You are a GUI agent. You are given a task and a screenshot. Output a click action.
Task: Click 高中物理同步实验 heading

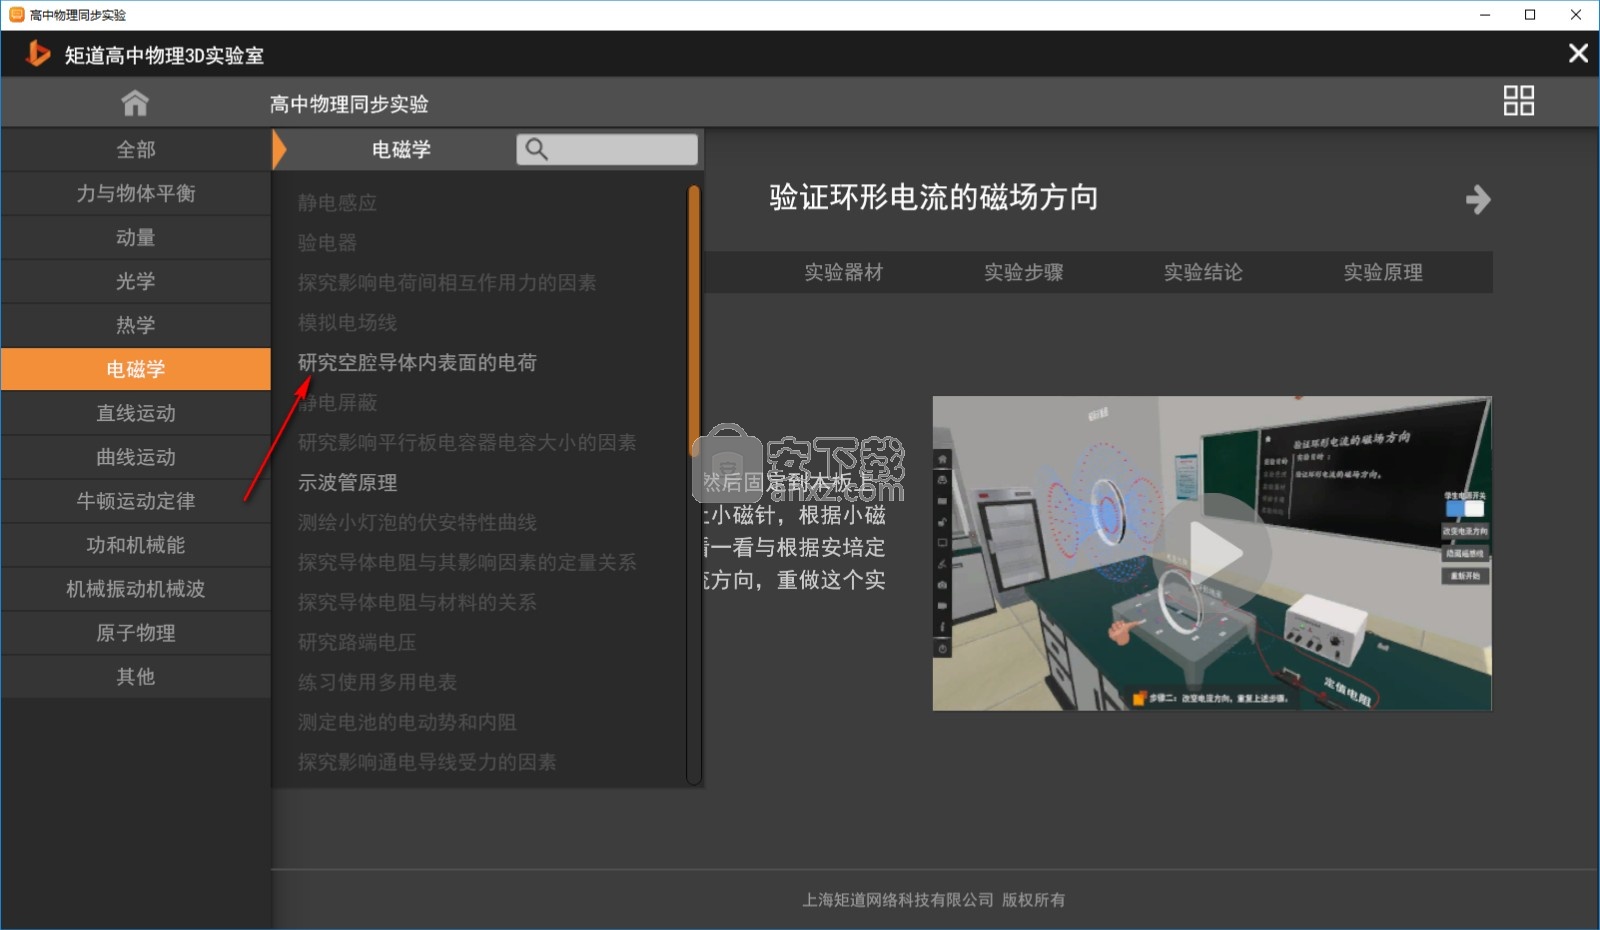(x=349, y=104)
